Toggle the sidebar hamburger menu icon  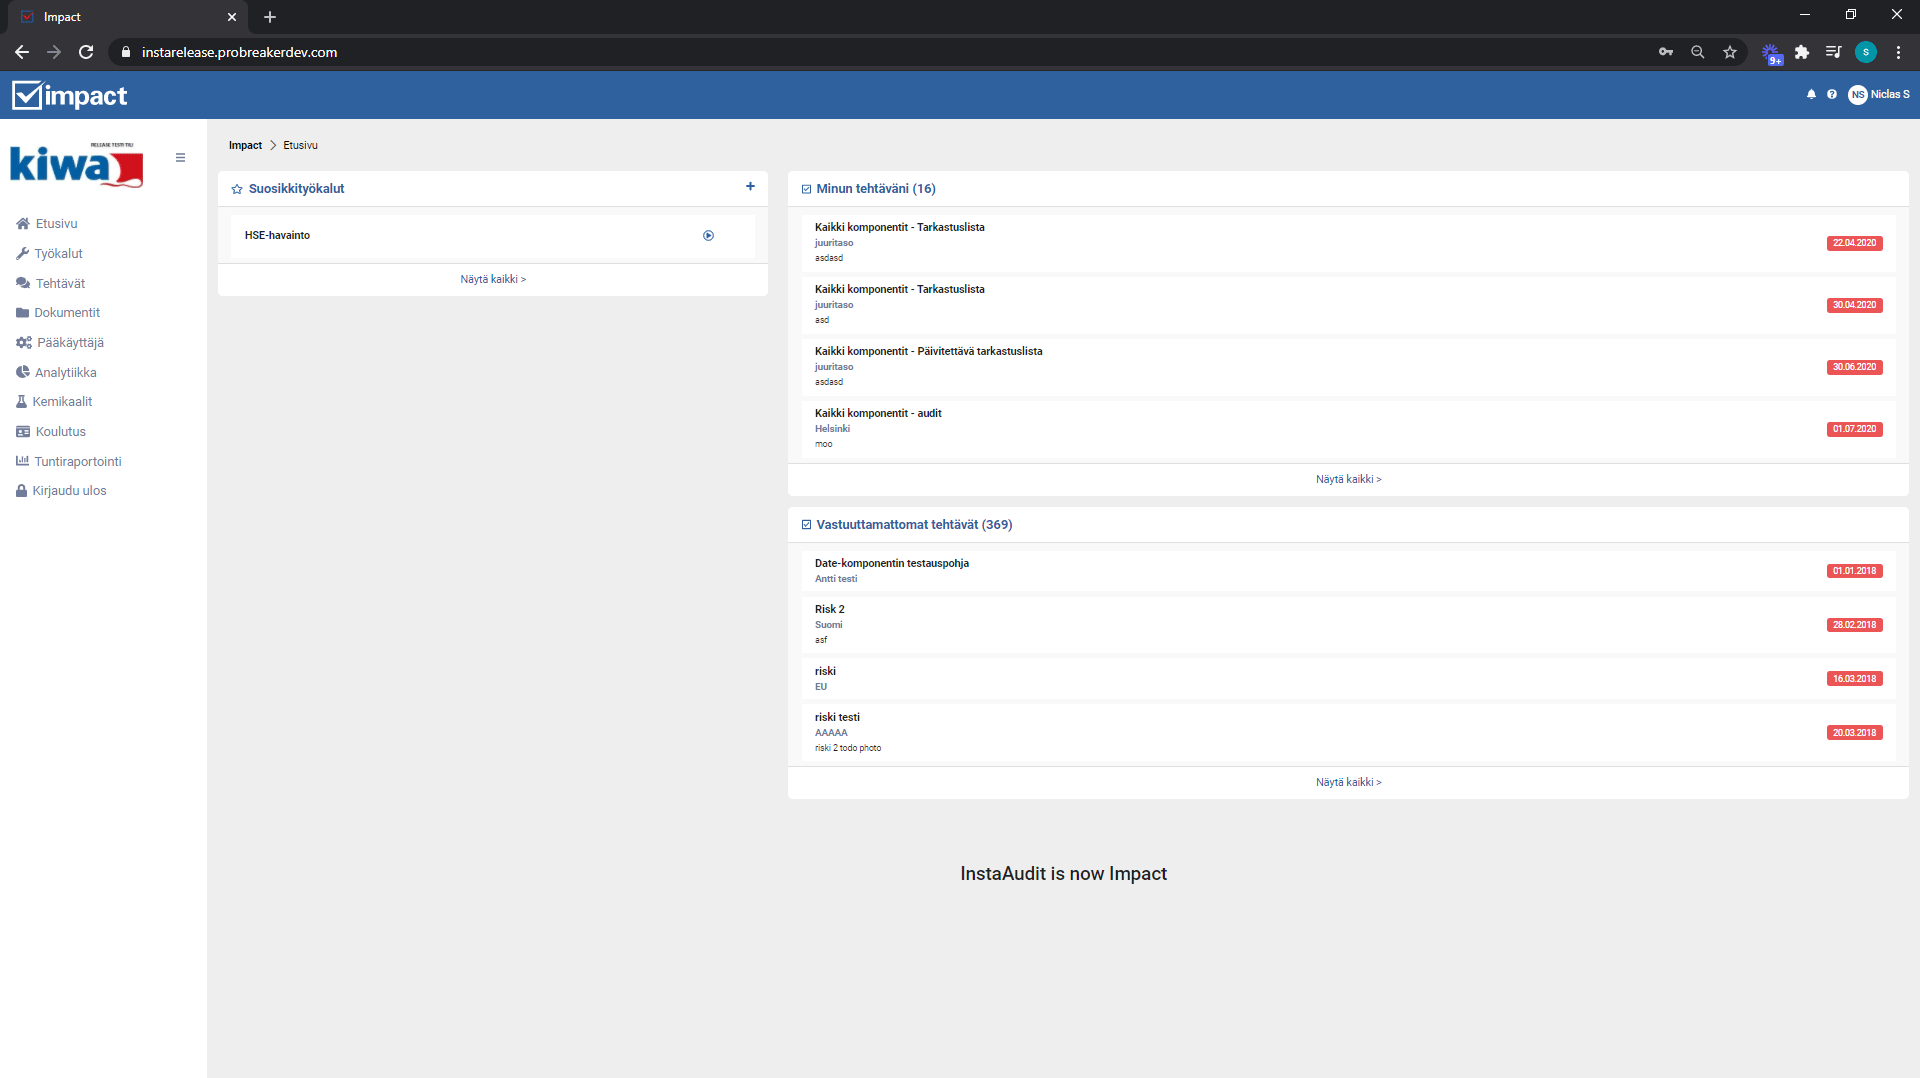tap(180, 158)
